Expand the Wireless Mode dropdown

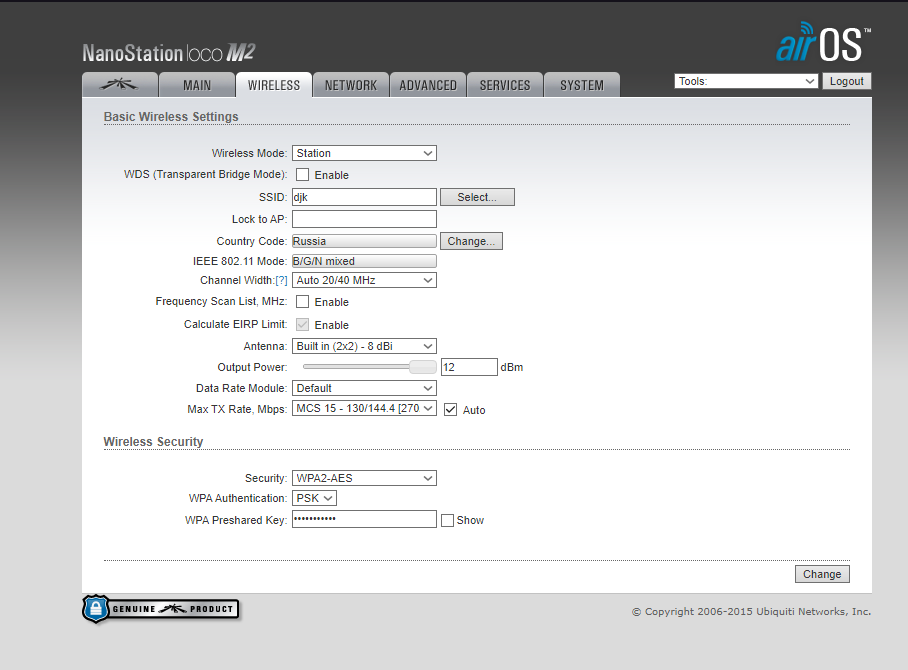pos(364,153)
